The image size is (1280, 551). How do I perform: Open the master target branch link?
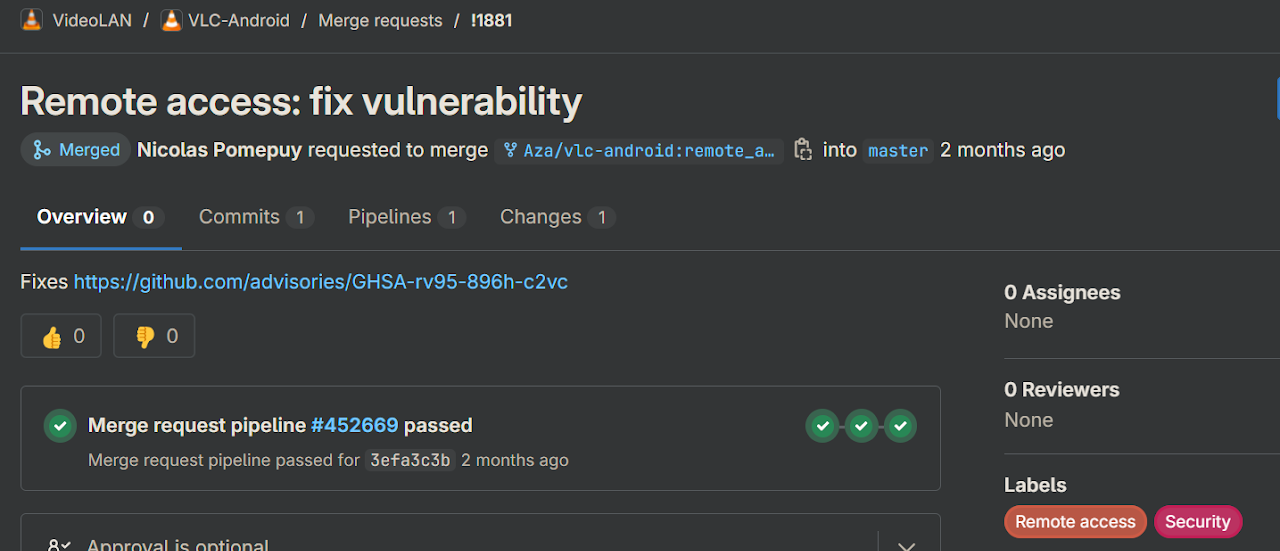(898, 151)
